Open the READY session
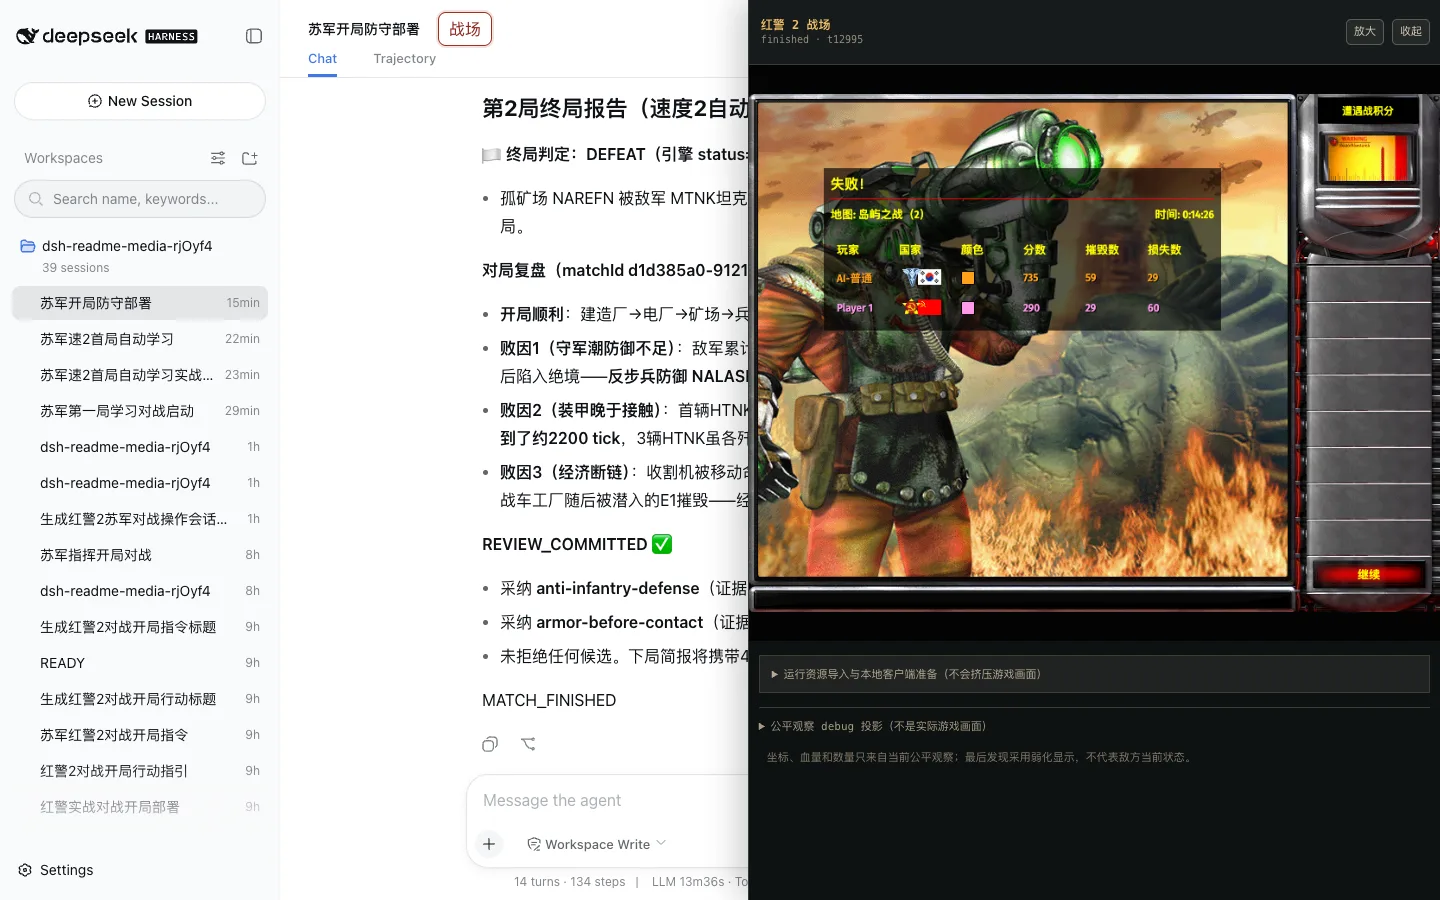 coord(140,663)
